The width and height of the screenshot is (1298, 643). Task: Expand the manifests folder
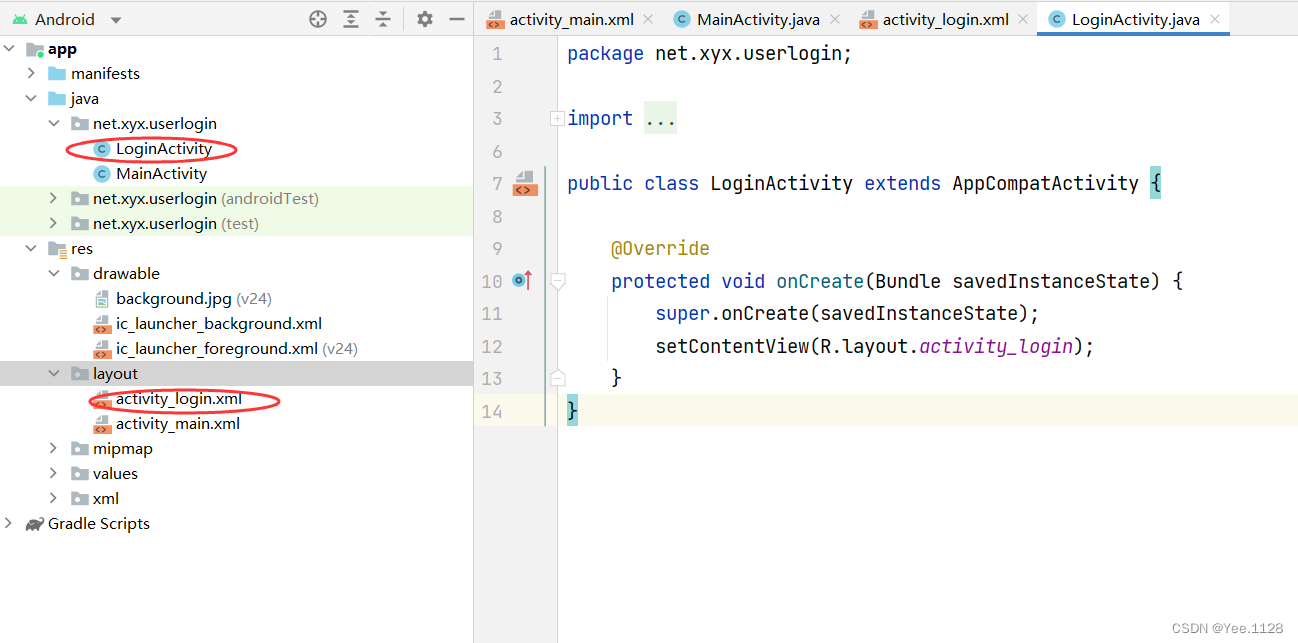pyautogui.click(x=31, y=73)
